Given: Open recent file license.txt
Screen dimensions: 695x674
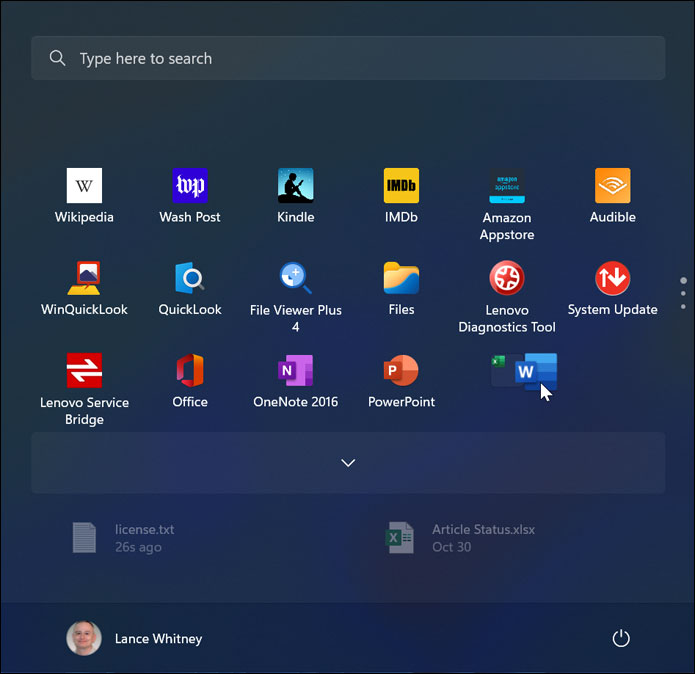Looking at the screenshot, I should (124, 538).
